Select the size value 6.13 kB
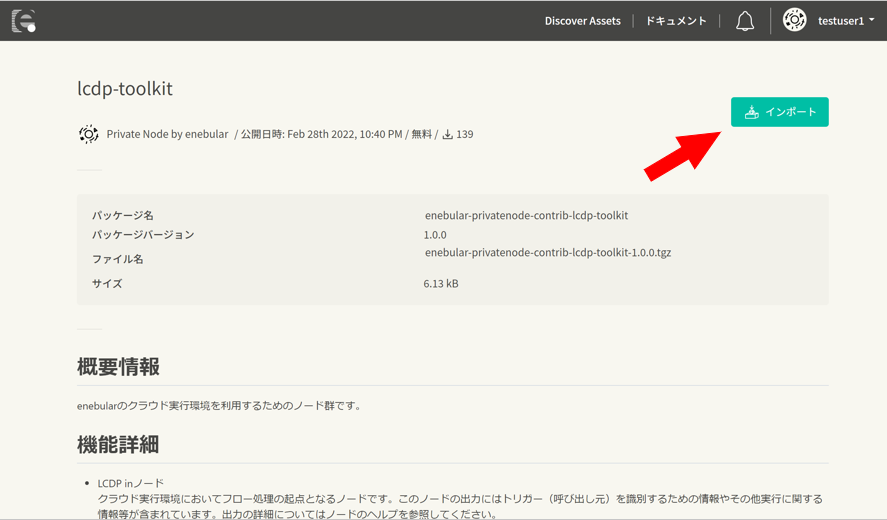Image resolution: width=887 pixels, height=520 pixels. pos(441,283)
